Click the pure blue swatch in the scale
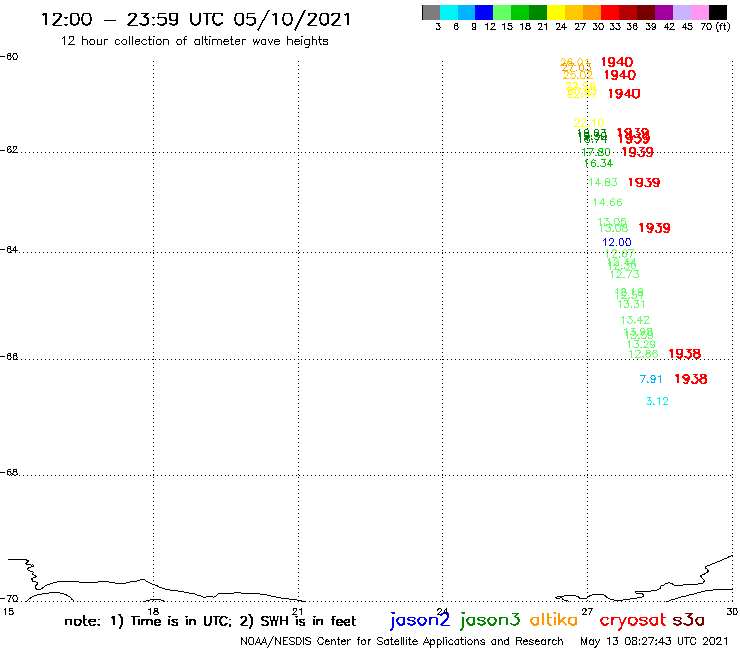Image resolution: width=740 pixels, height=650 pixels. click(484, 13)
